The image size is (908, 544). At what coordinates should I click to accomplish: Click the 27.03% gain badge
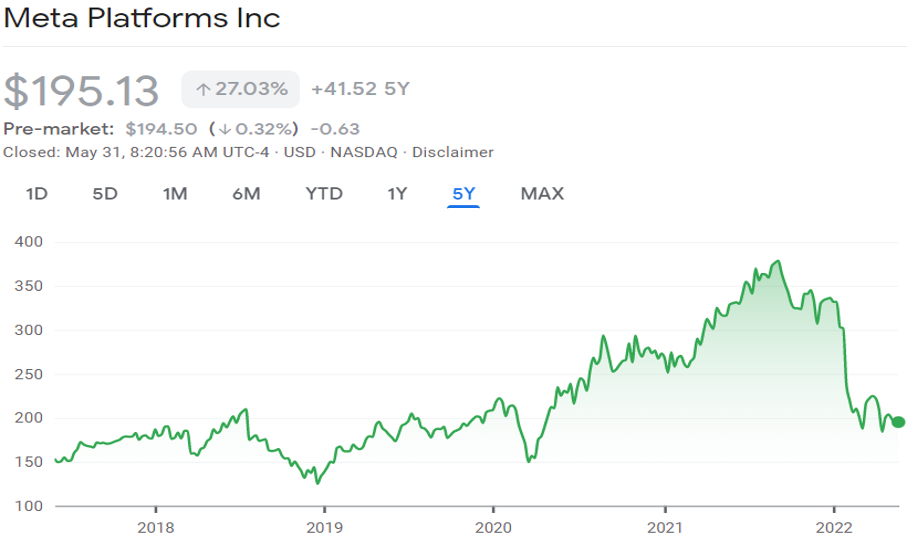240,90
